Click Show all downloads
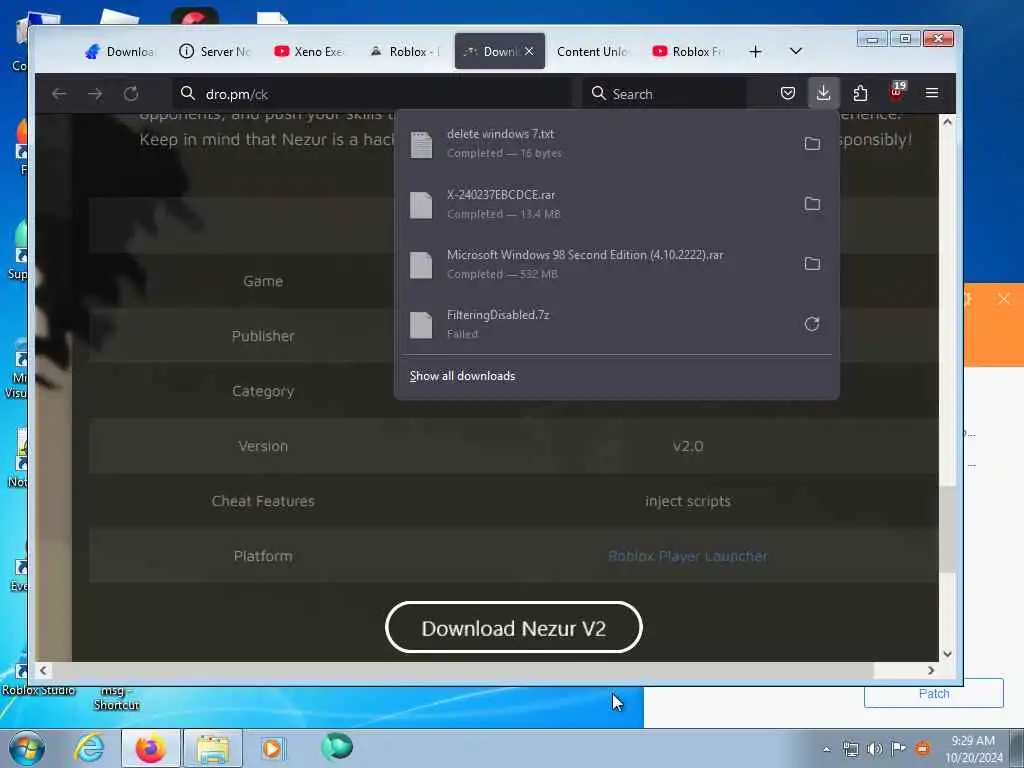 point(462,376)
